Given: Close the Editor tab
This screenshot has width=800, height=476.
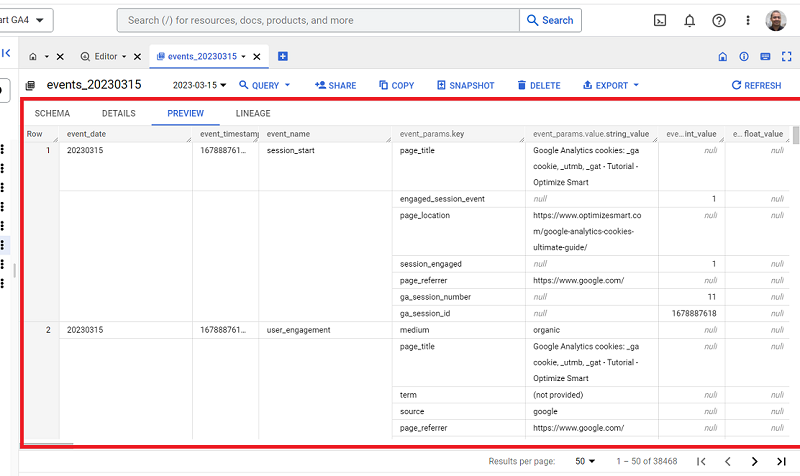Looking at the screenshot, I should [x=137, y=57].
